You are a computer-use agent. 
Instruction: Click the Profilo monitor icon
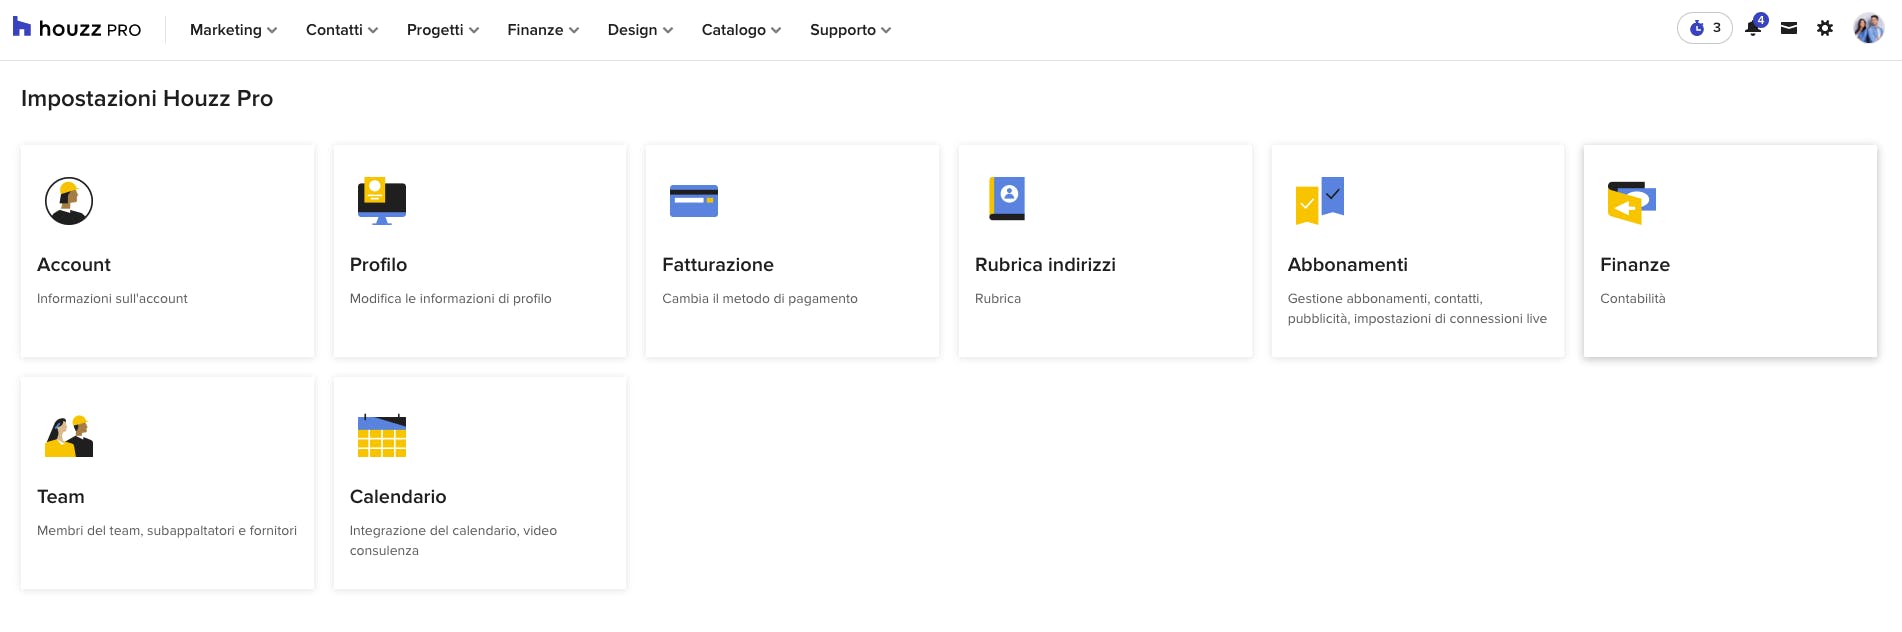pyautogui.click(x=382, y=201)
